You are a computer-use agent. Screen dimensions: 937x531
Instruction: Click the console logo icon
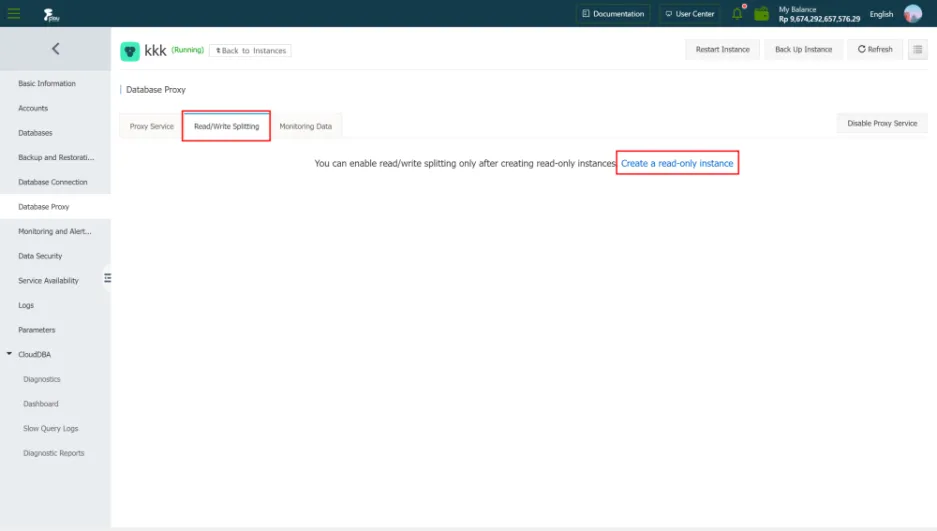point(51,14)
